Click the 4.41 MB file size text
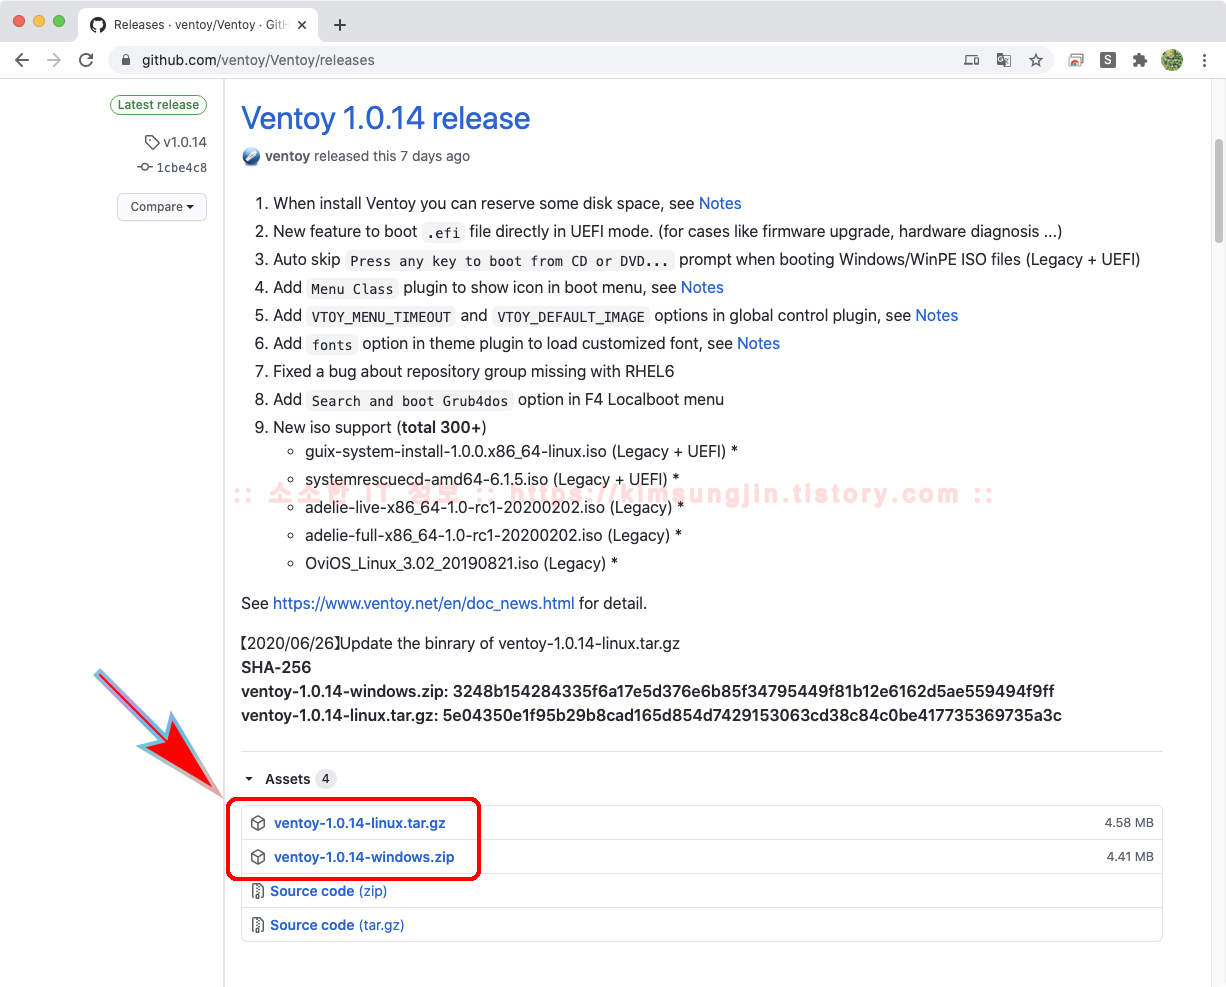The height and width of the screenshot is (987, 1226). tap(1130, 857)
